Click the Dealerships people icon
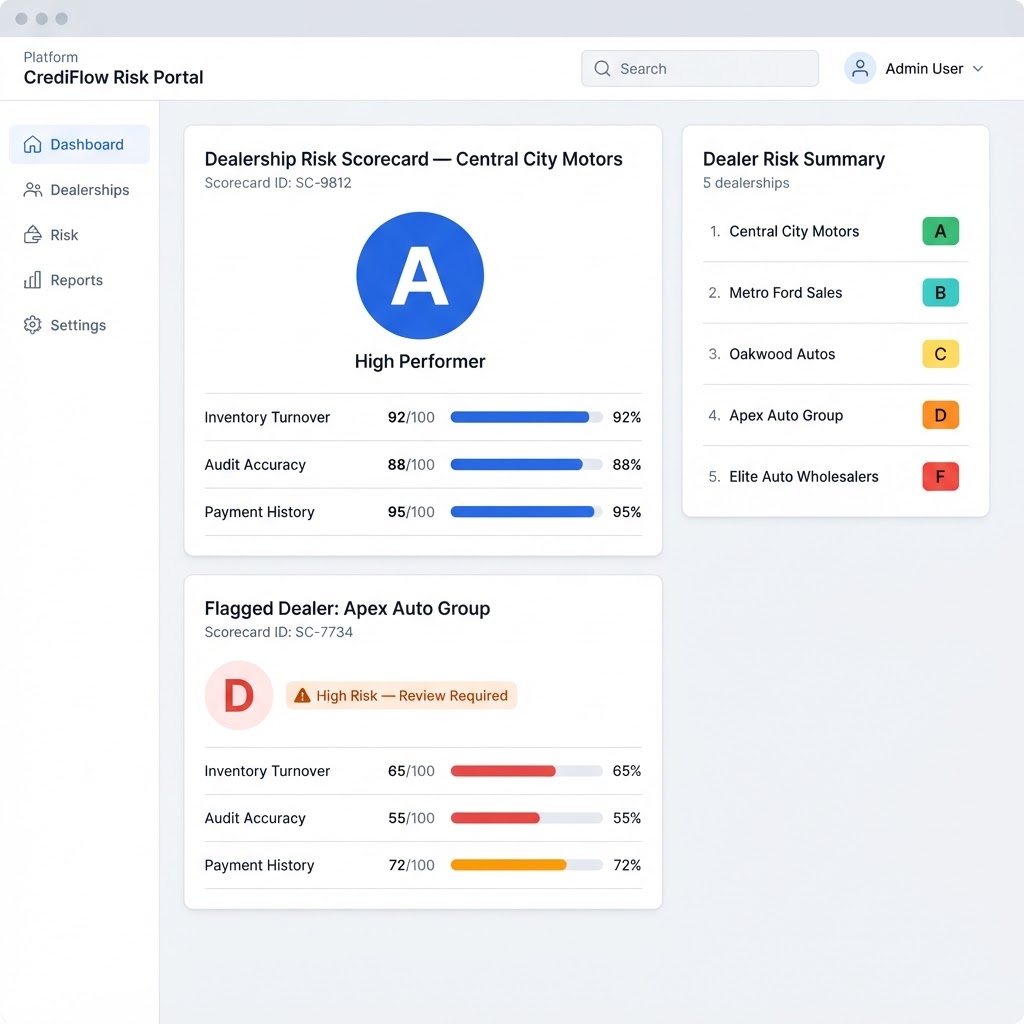The width and height of the screenshot is (1024, 1024). click(32, 190)
